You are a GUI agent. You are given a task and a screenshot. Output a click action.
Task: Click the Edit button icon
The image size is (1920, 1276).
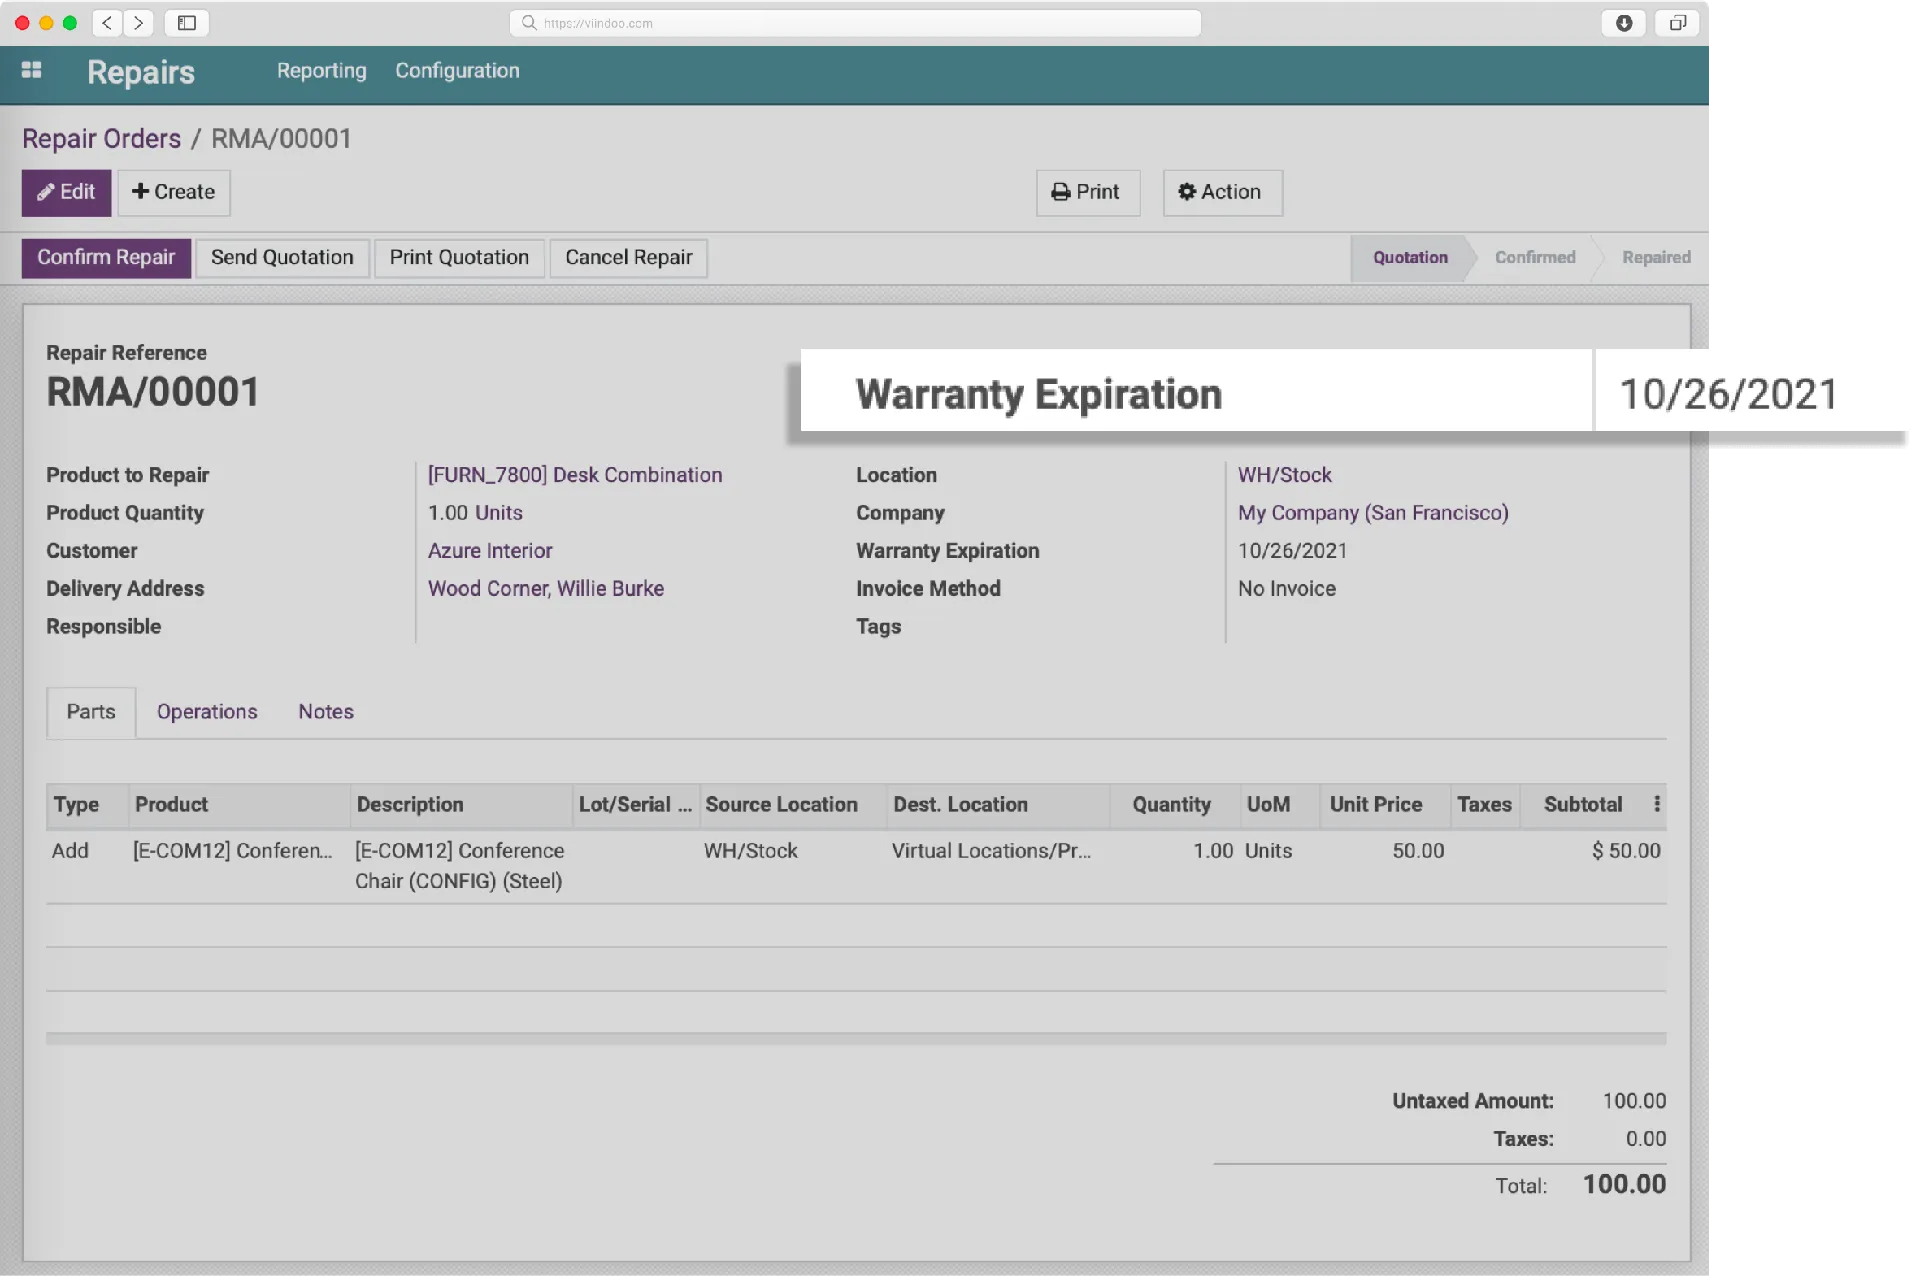pyautogui.click(x=46, y=191)
